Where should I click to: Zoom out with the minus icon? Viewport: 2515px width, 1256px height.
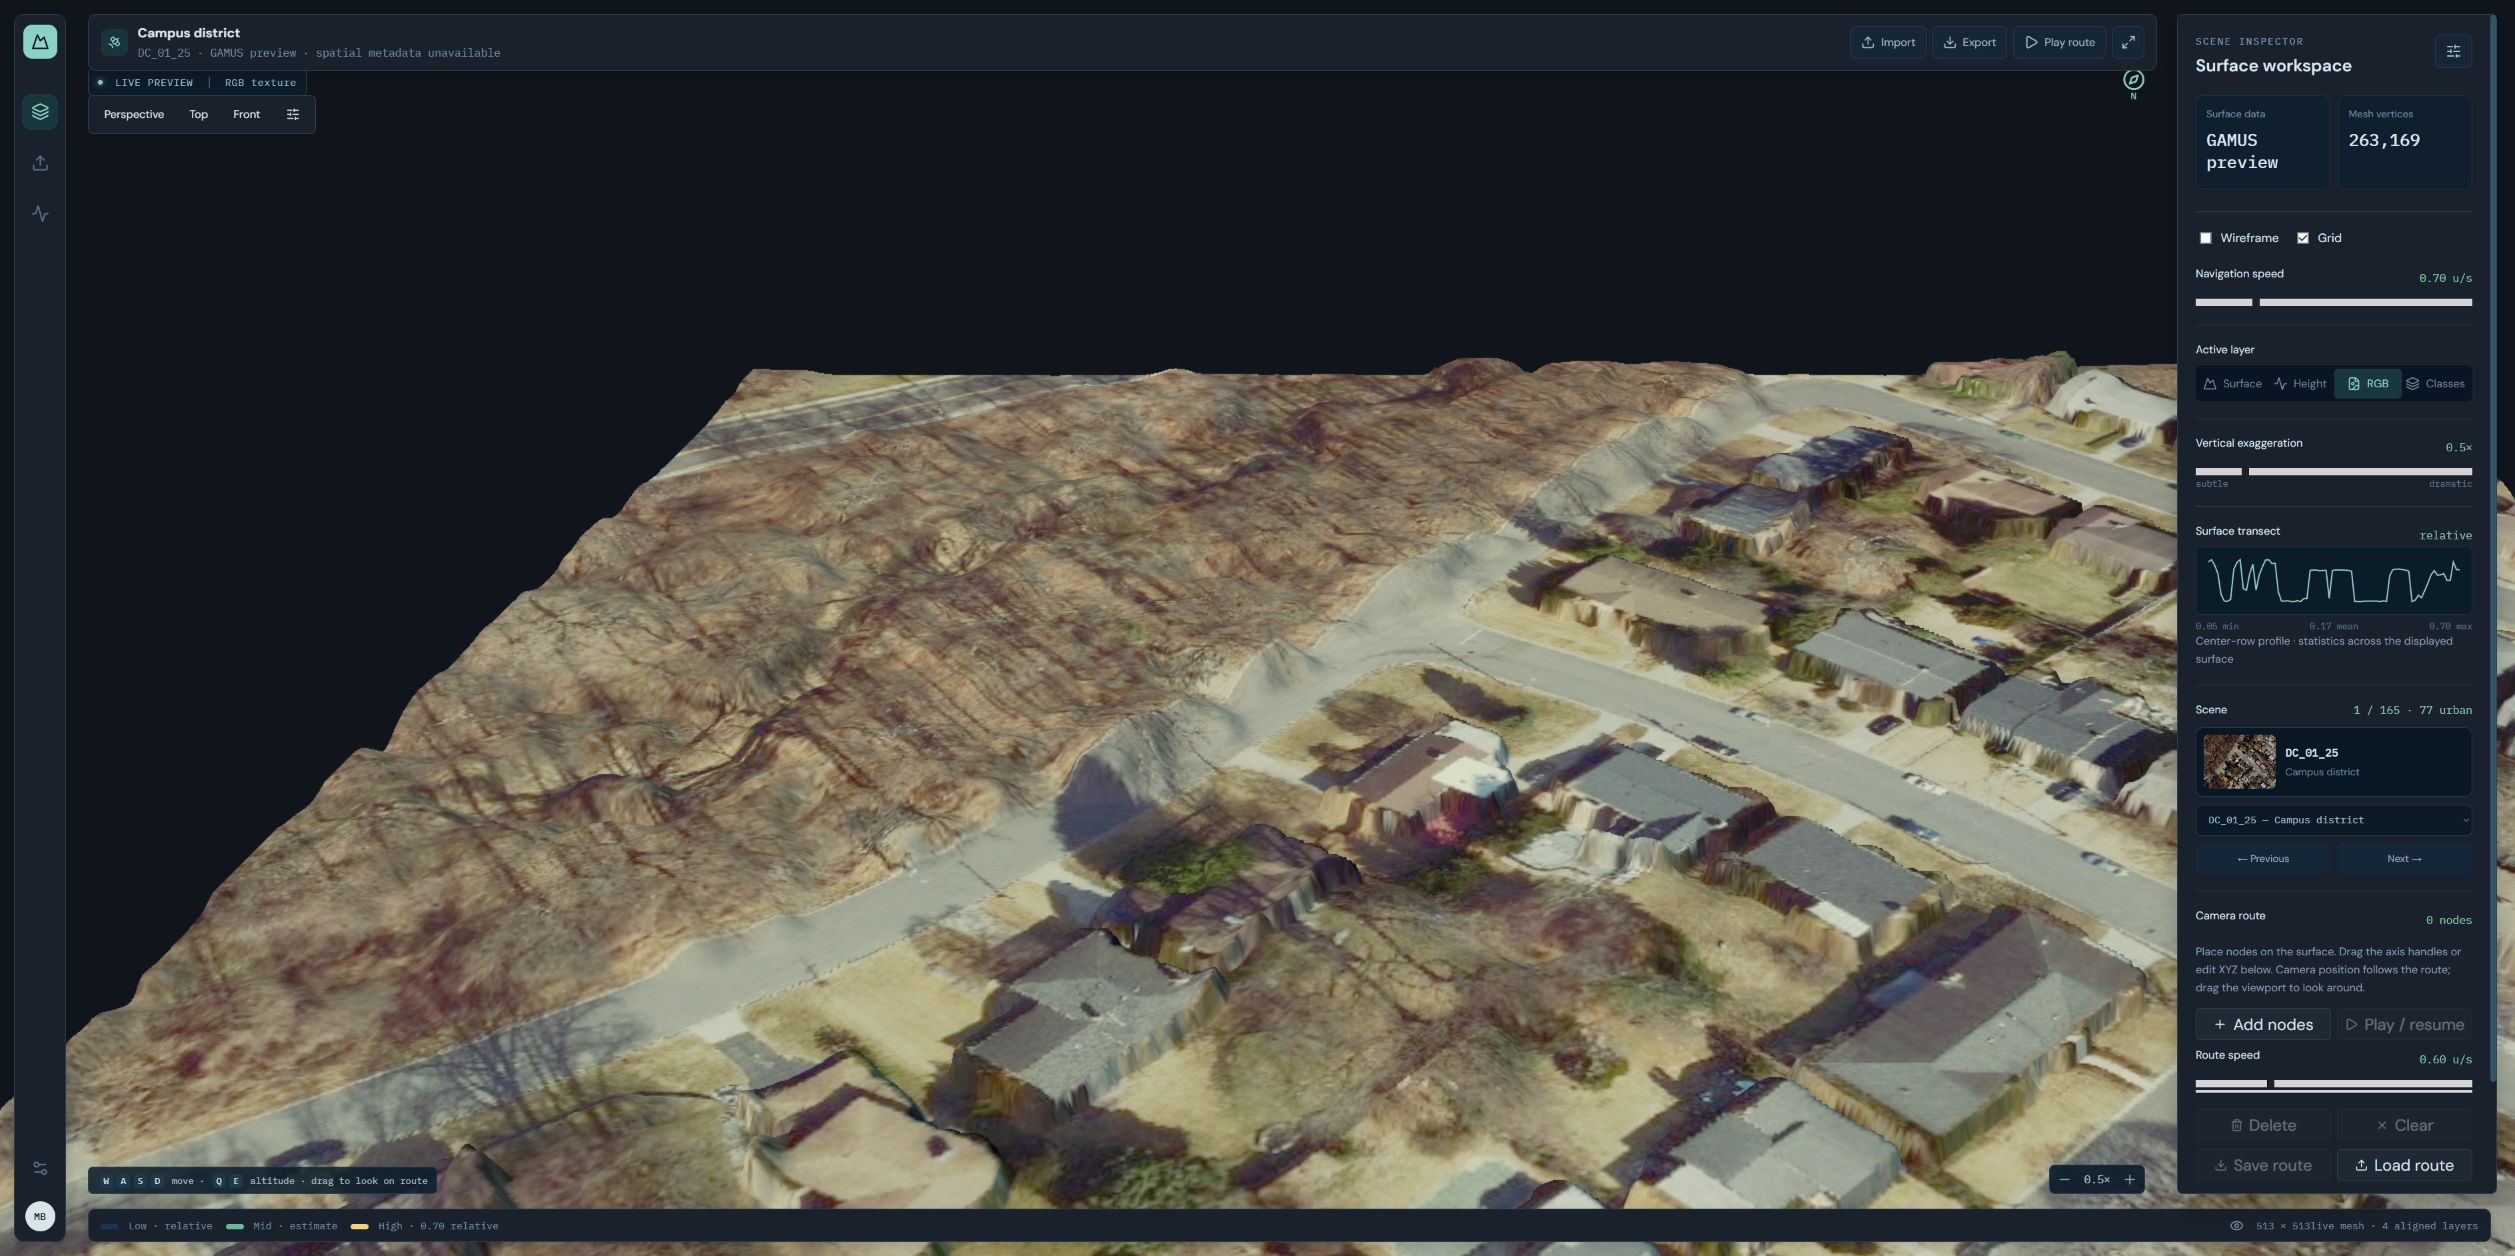[2064, 1180]
